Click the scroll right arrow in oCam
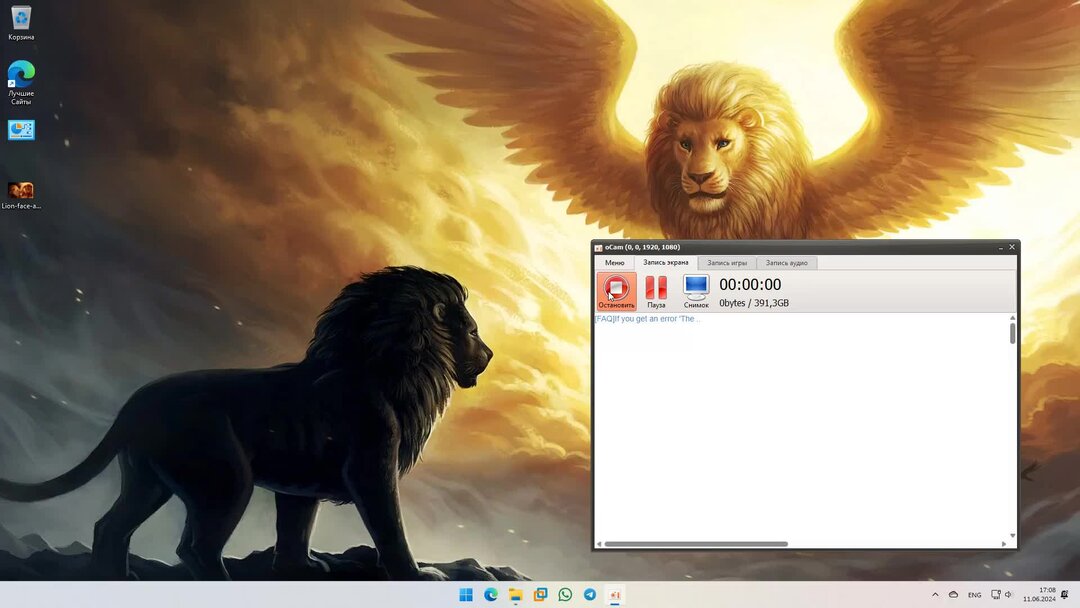 coord(1004,544)
